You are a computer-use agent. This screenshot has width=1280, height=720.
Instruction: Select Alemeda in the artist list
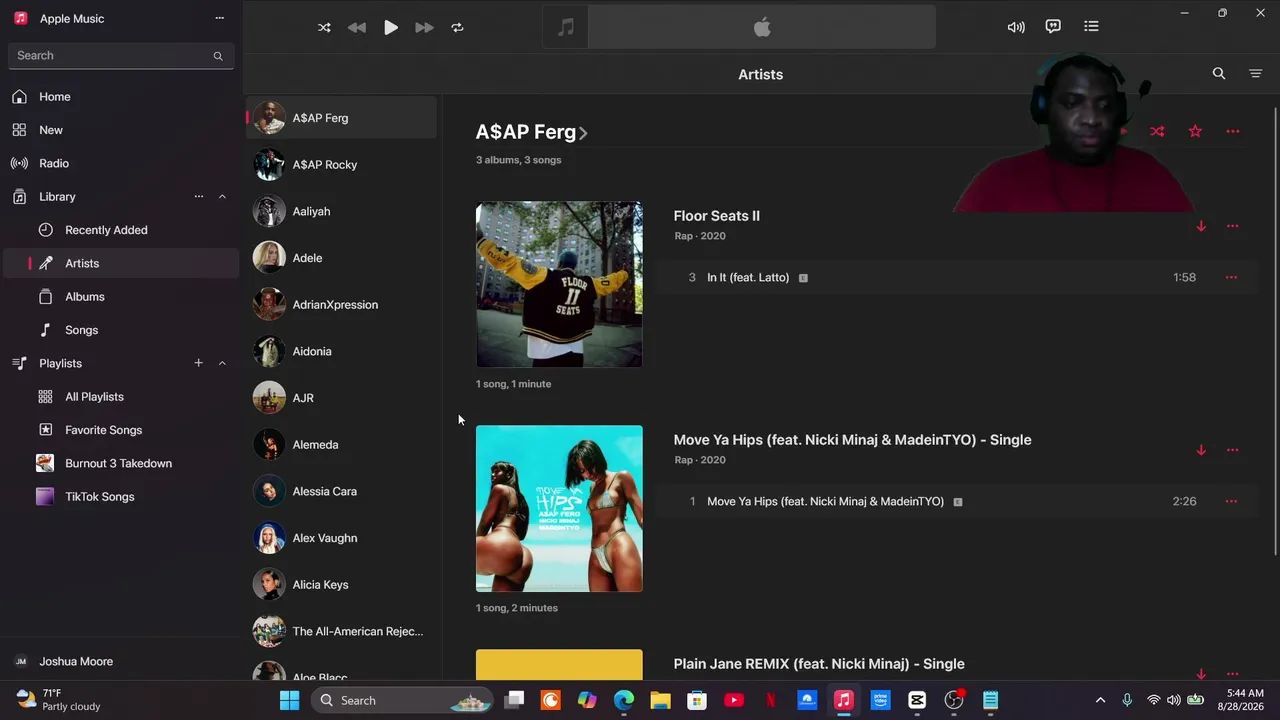click(x=341, y=445)
